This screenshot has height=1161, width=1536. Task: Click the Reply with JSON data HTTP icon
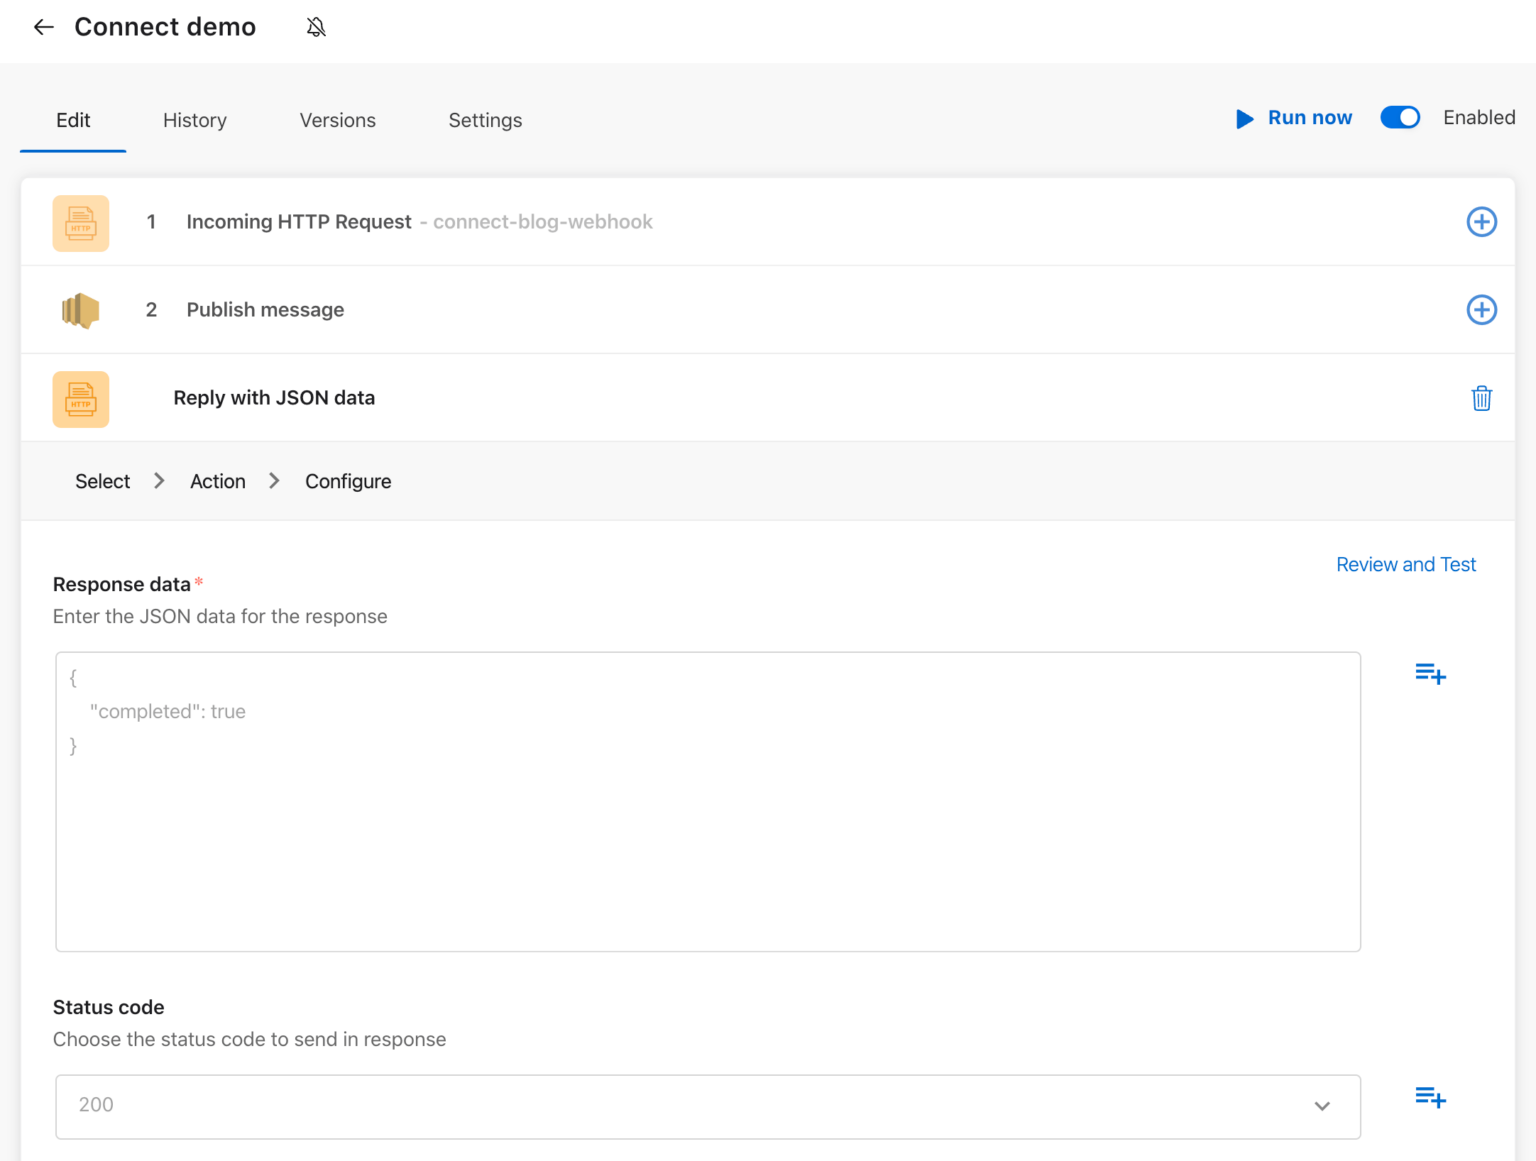click(x=80, y=398)
